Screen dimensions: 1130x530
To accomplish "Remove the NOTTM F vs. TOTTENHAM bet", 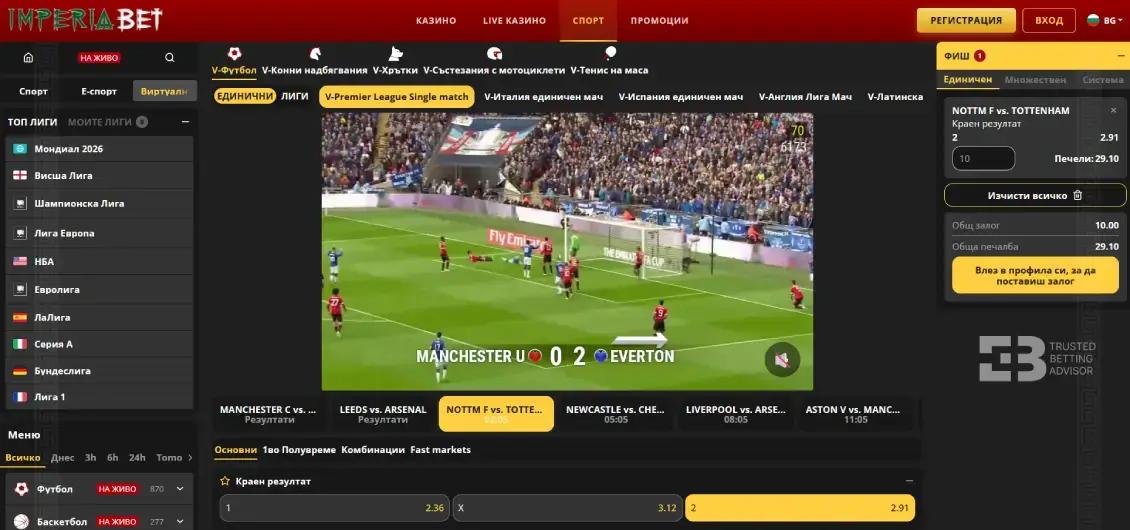I will 1113,110.
